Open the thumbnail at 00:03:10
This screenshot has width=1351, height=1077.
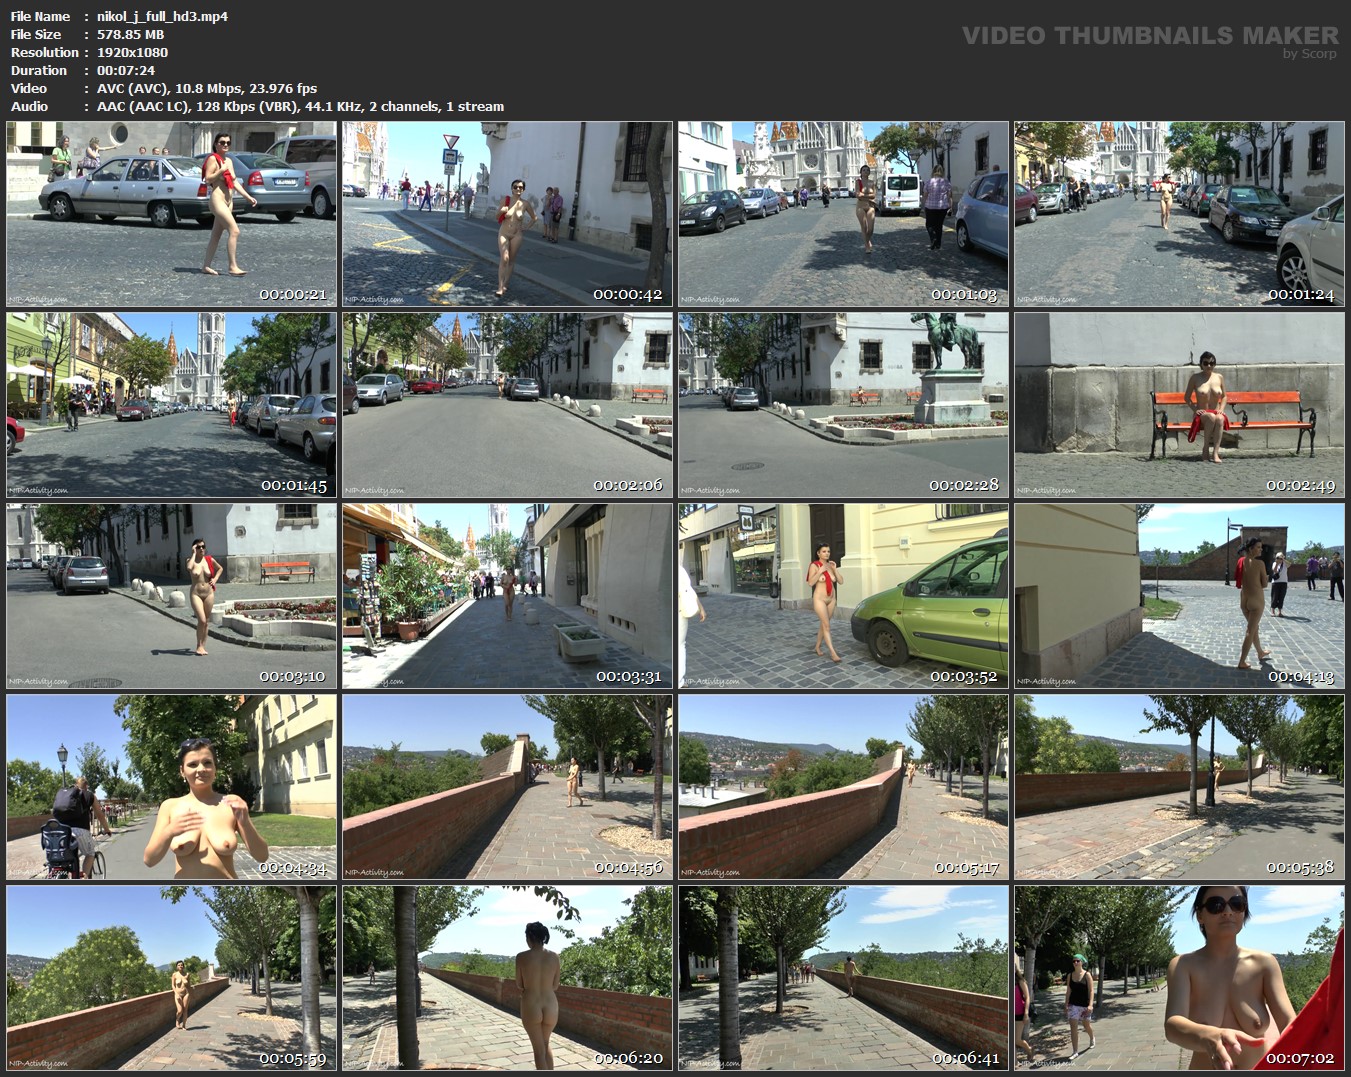(171, 596)
